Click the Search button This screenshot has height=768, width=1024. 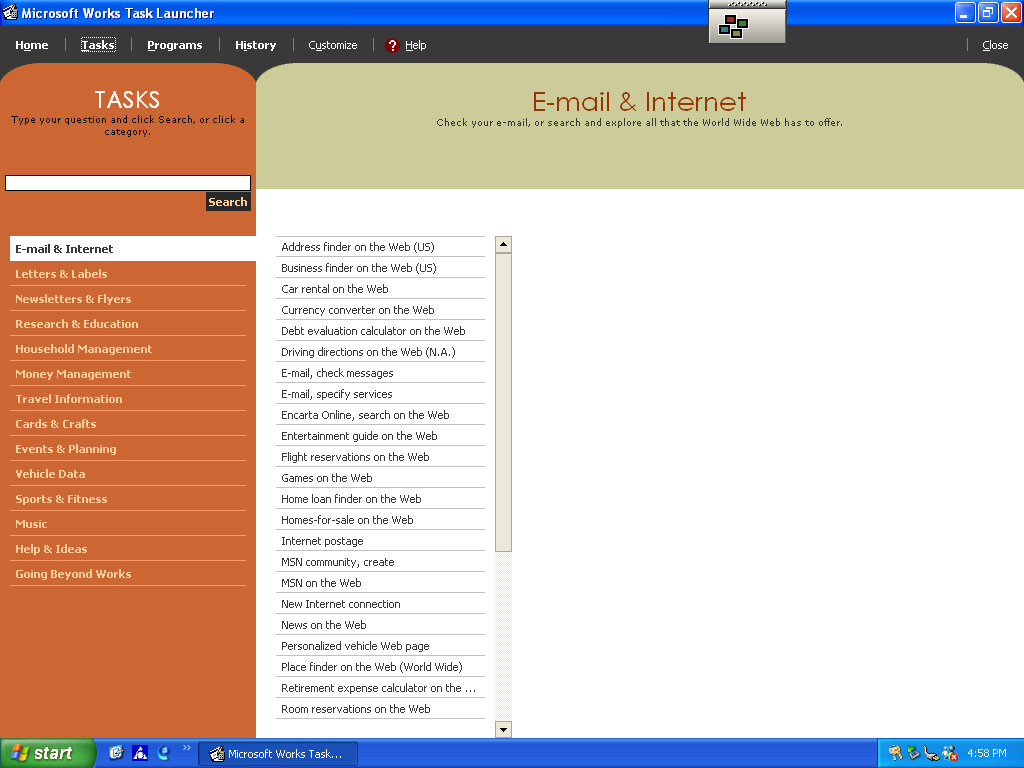pyautogui.click(x=227, y=202)
